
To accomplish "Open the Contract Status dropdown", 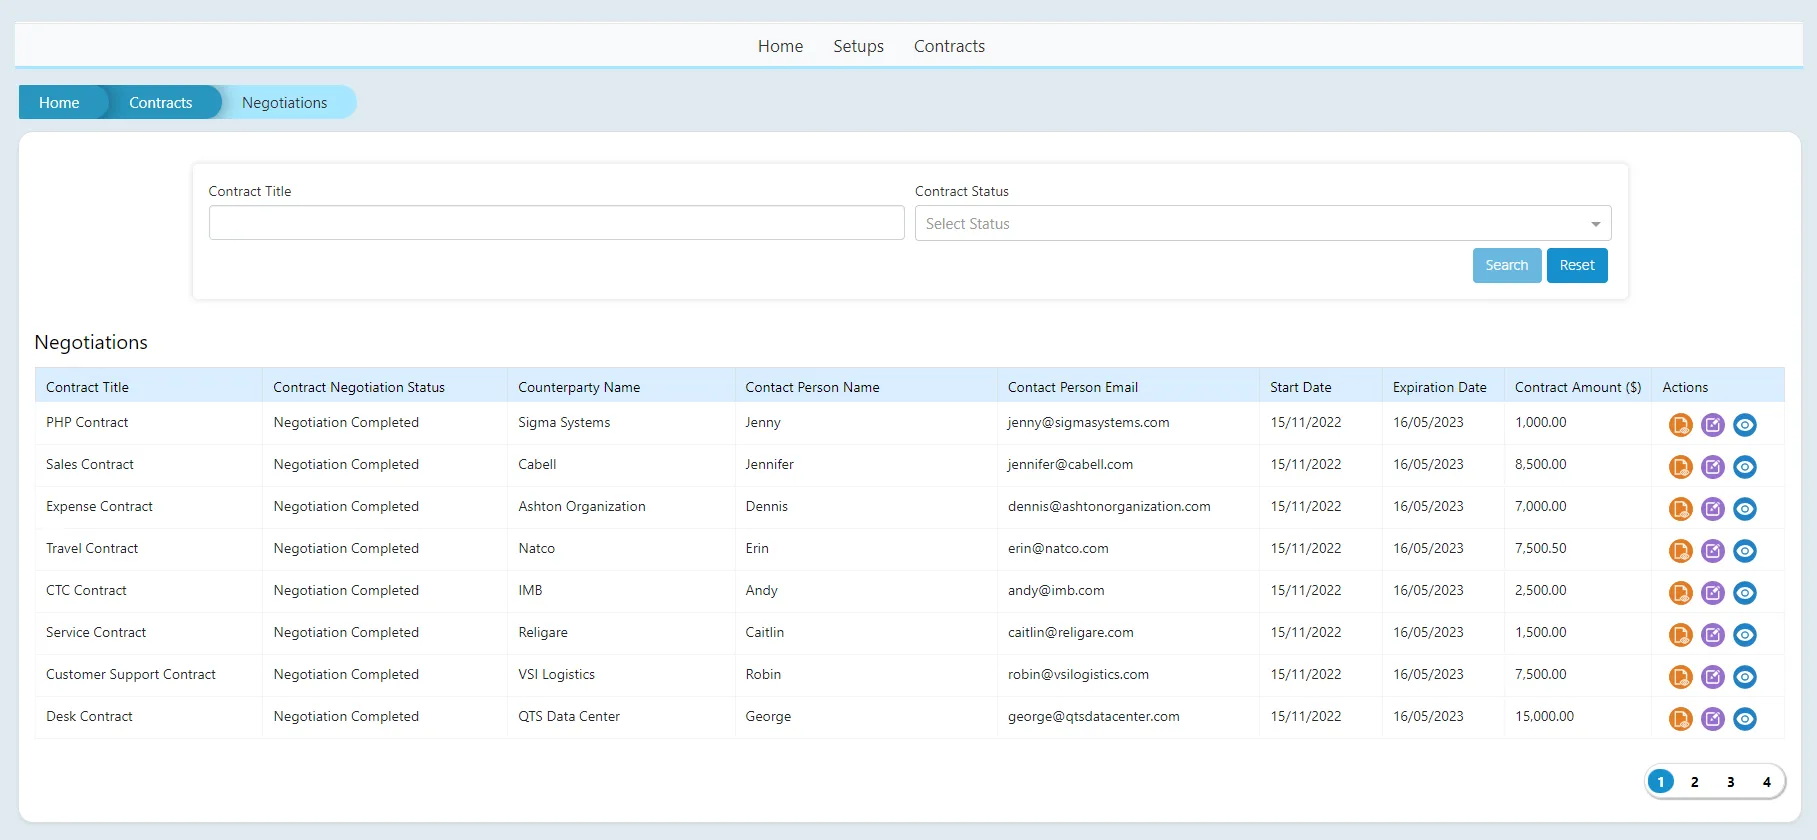I will (1262, 224).
